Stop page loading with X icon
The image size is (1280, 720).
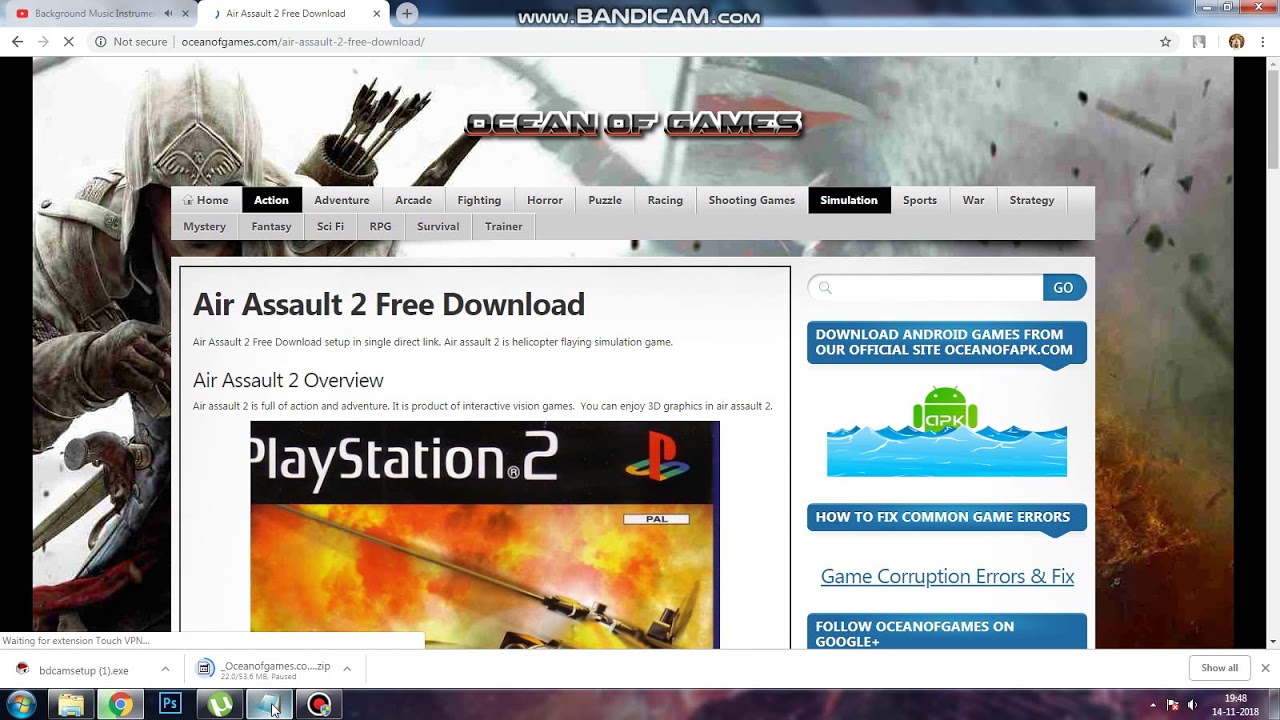tap(71, 42)
